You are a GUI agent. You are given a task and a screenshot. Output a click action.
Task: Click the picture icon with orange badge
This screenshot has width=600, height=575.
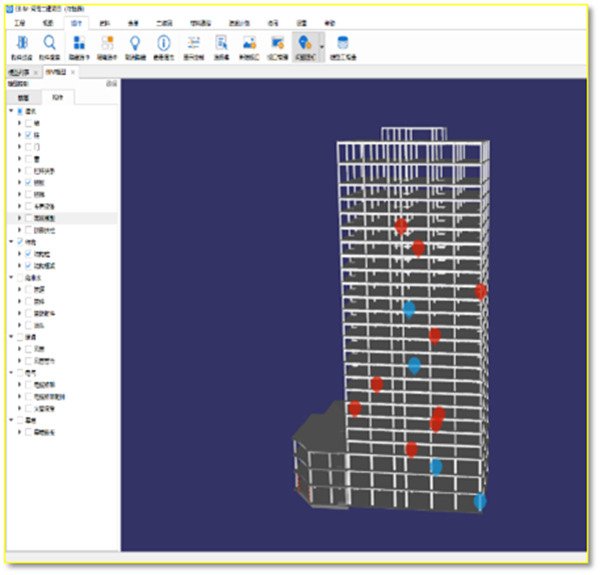pyautogui.click(x=249, y=43)
